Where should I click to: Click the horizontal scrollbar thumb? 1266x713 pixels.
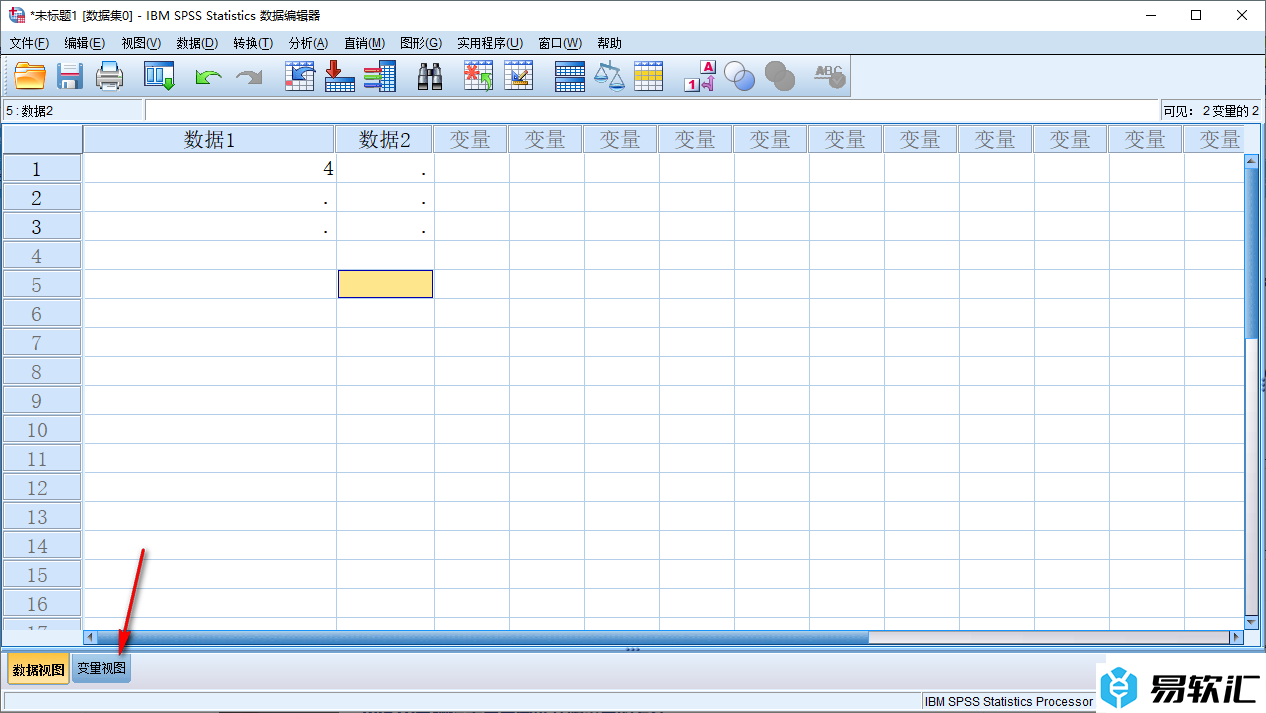pyautogui.click(x=483, y=636)
